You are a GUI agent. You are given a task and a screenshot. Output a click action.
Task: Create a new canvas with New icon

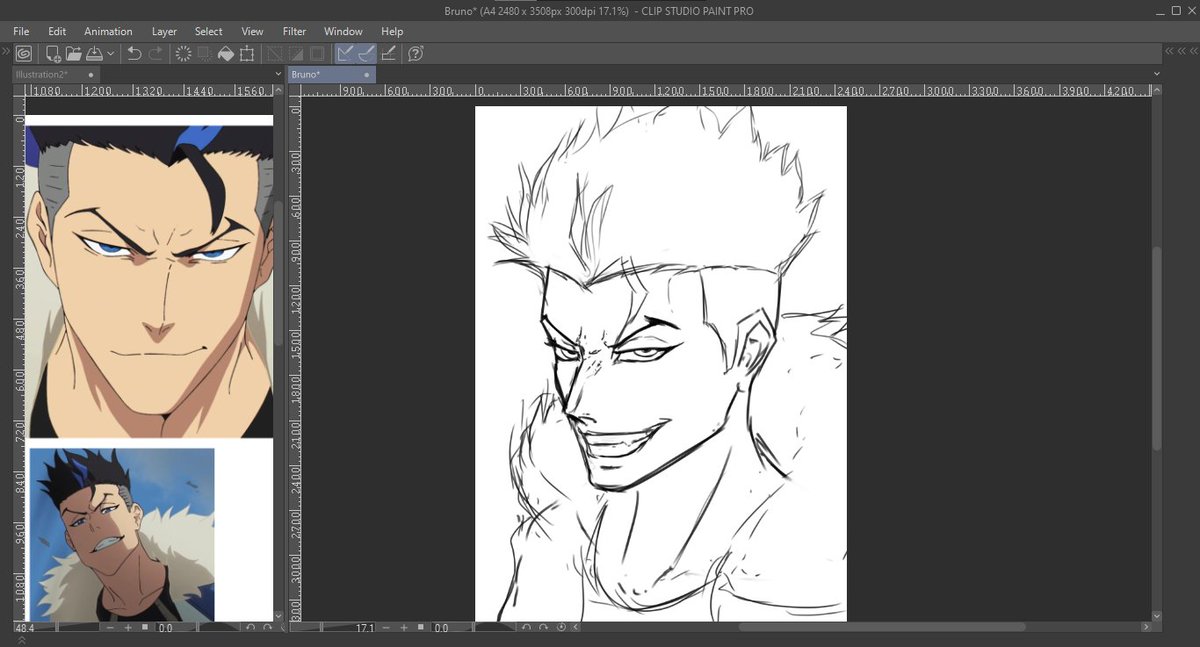pyautogui.click(x=52, y=53)
